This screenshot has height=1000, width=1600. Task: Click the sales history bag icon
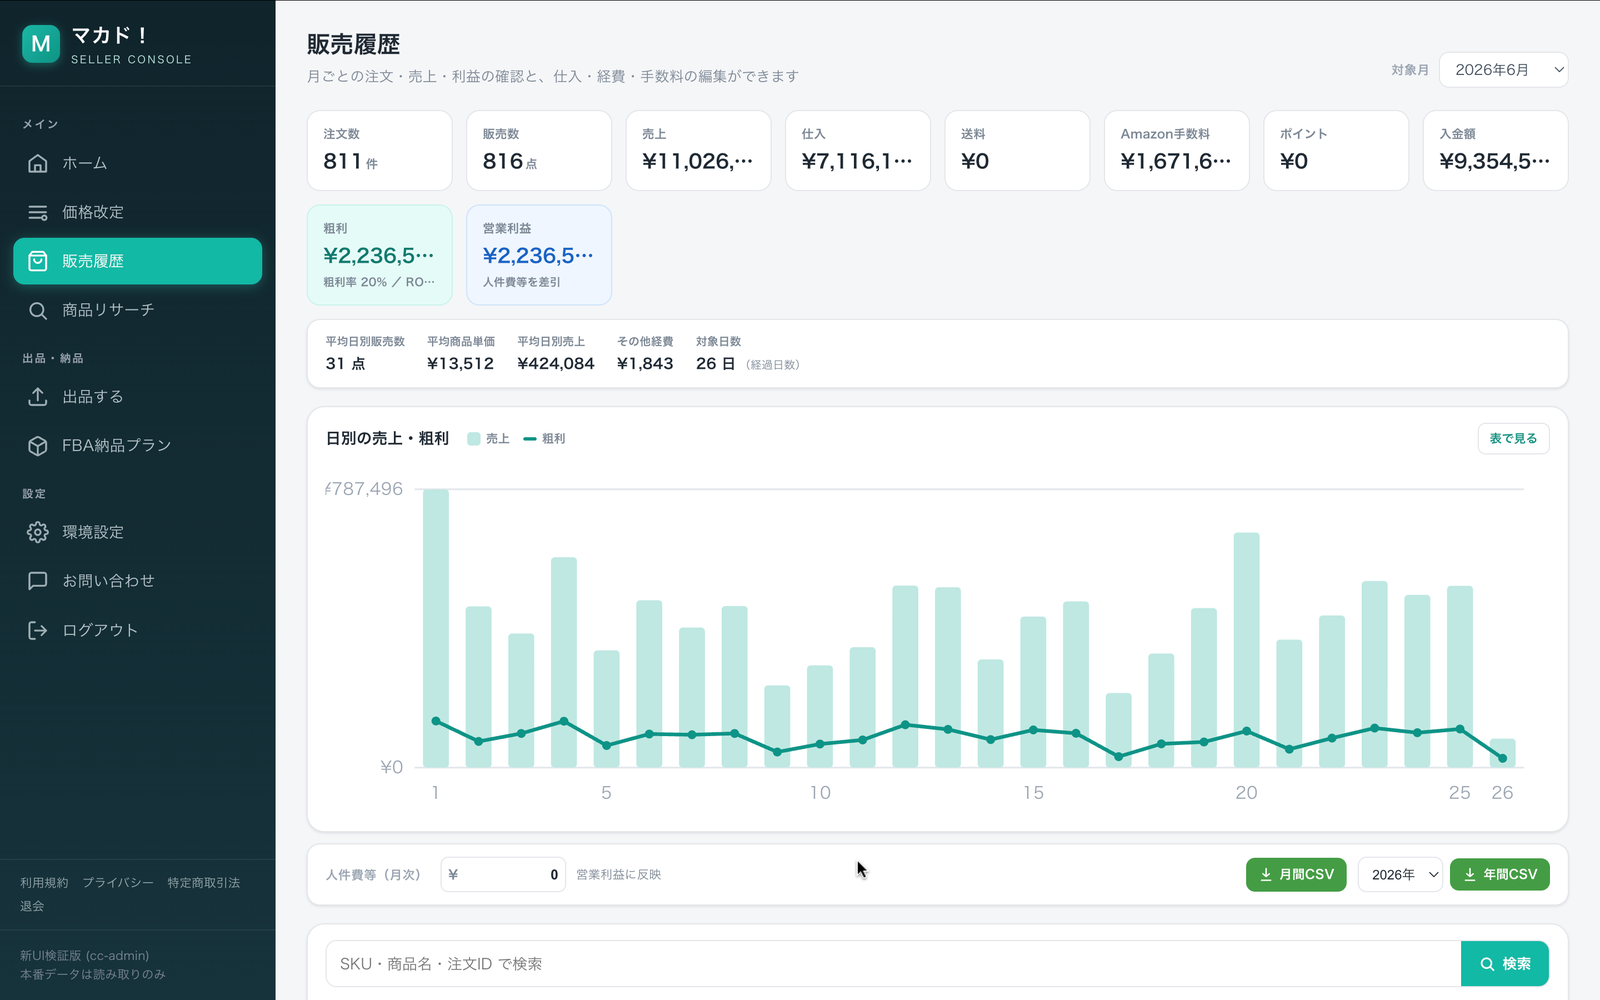click(38, 261)
